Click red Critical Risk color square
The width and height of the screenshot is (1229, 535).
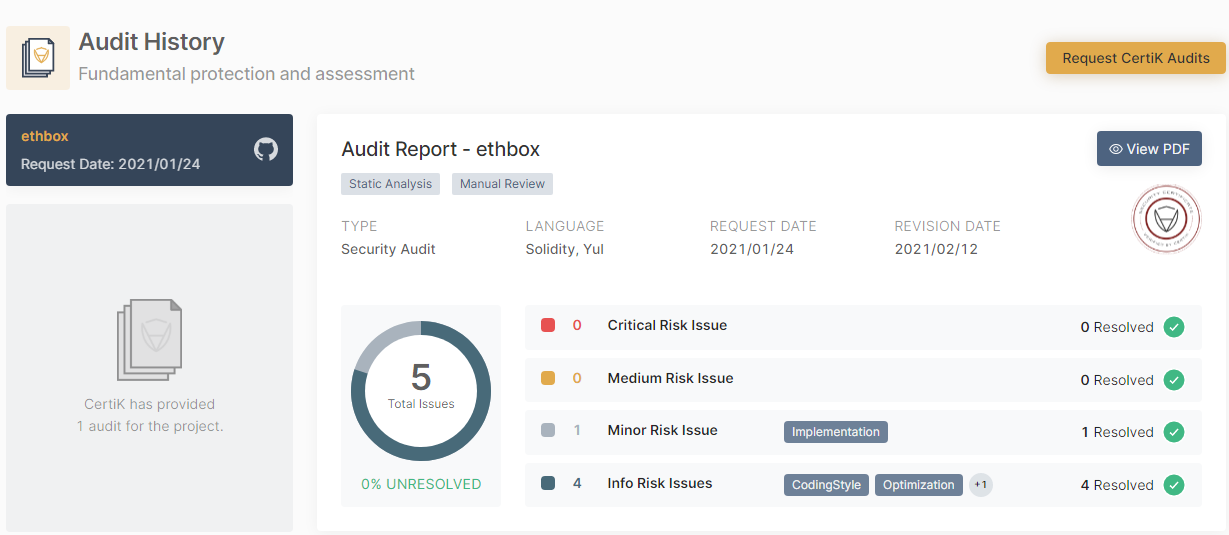[x=548, y=325]
